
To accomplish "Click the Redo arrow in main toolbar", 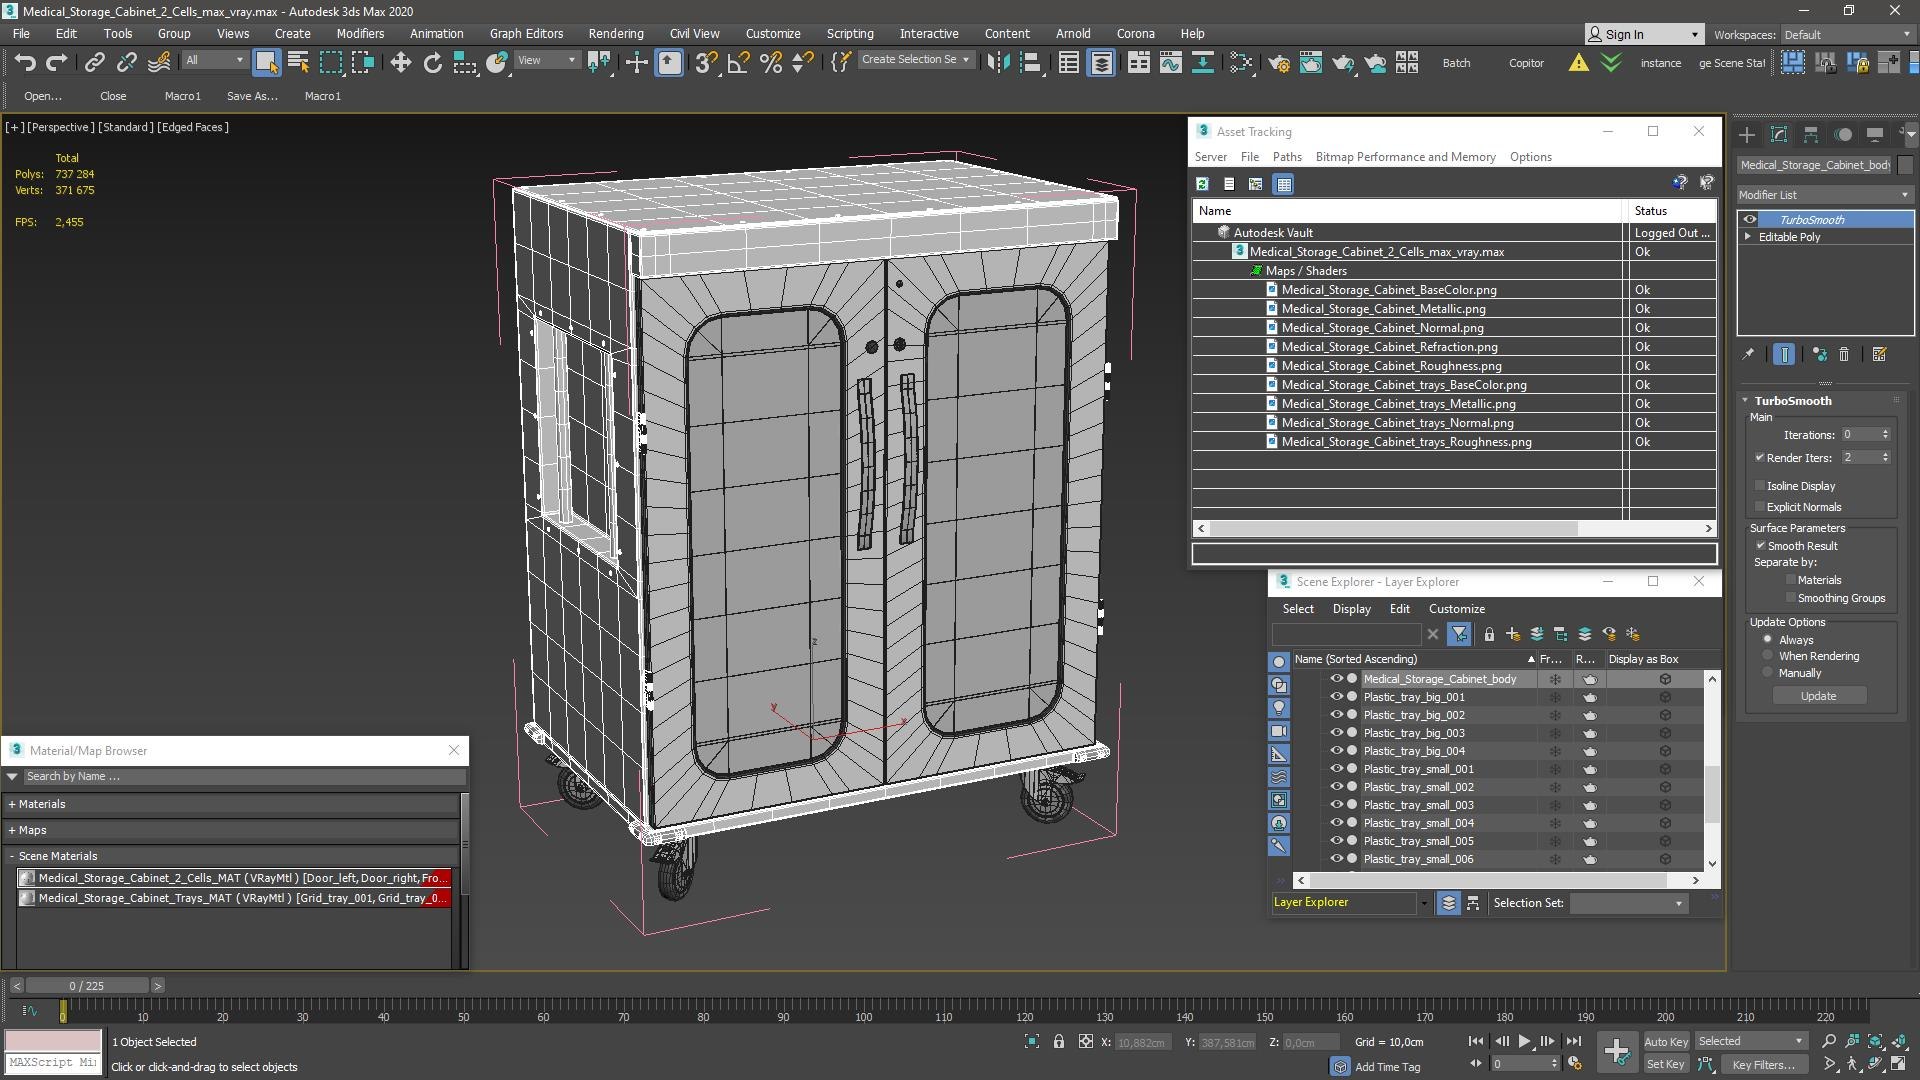I will pos(57,62).
